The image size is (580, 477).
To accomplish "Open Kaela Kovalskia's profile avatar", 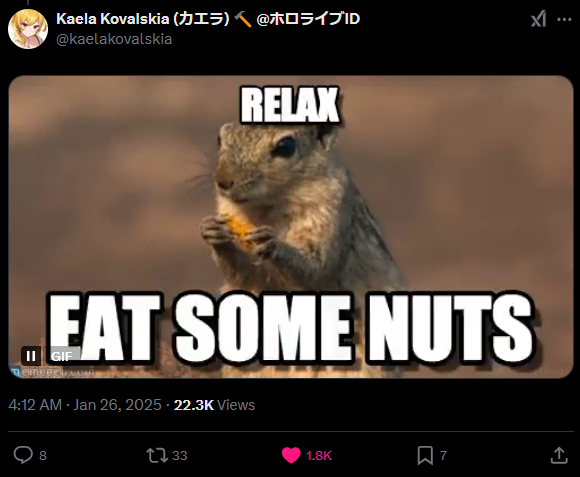I will pos(28,29).
